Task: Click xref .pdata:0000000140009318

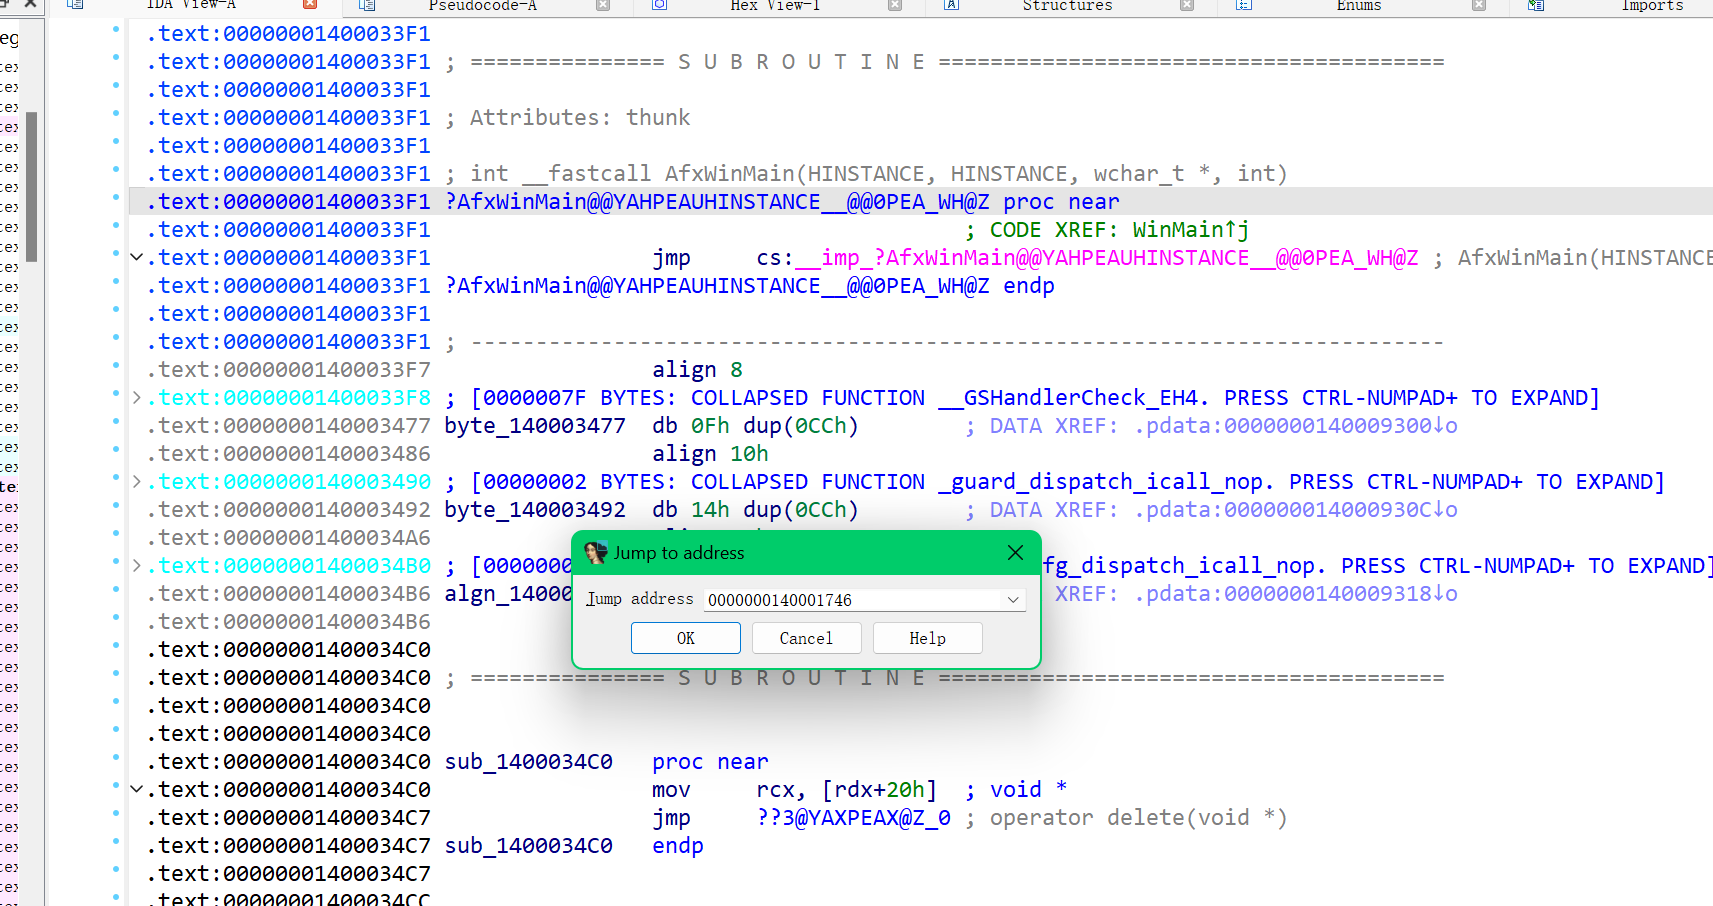Action: 1296,594
